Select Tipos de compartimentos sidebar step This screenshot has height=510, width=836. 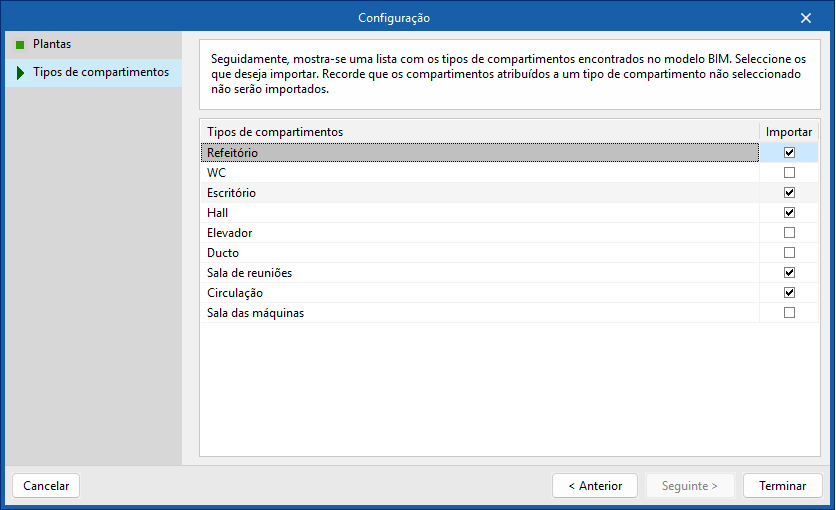(x=100, y=73)
